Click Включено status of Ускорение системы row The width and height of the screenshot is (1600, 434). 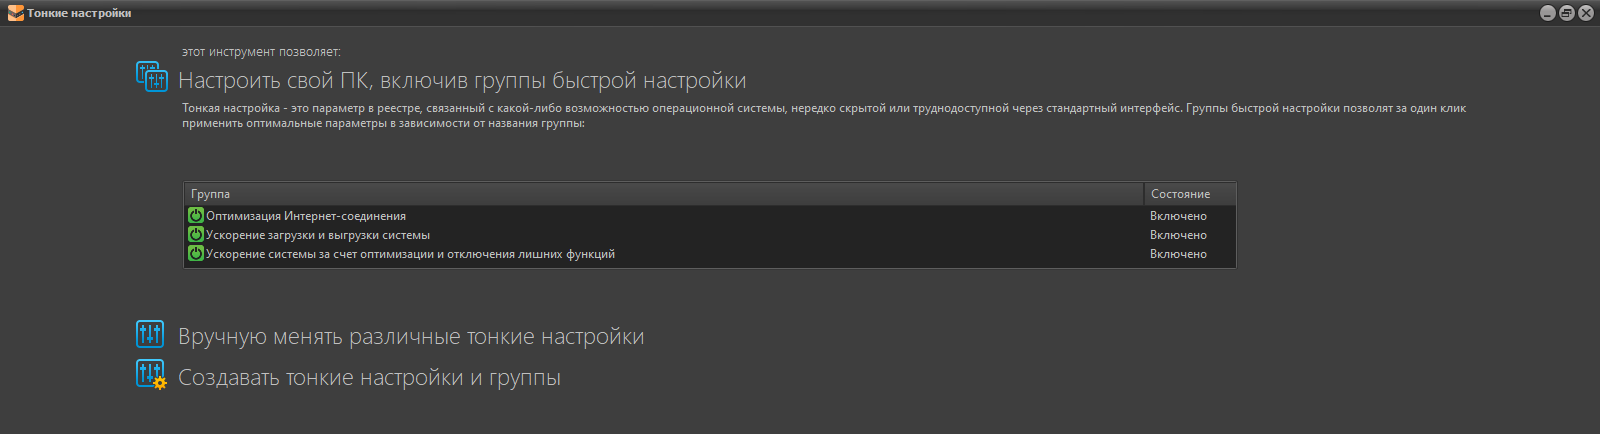(x=1178, y=254)
